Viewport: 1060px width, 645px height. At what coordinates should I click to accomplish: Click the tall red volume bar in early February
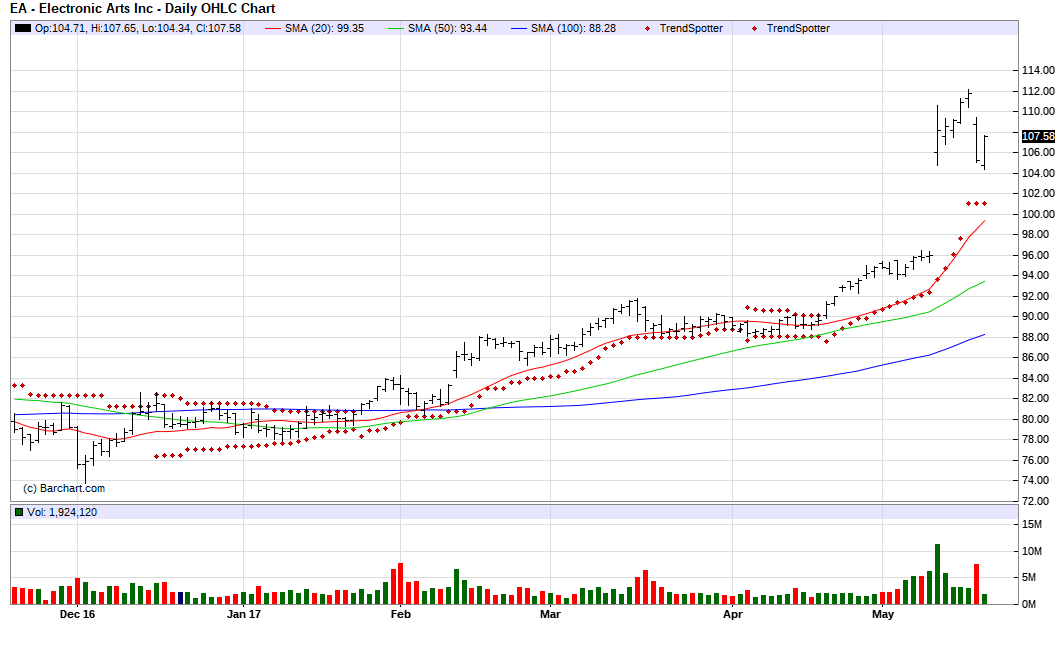click(x=401, y=583)
